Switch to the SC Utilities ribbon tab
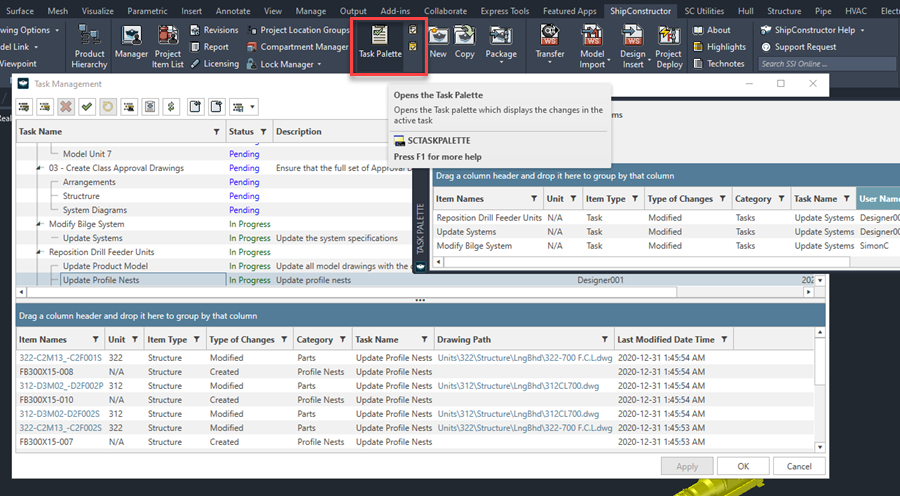Screen dimensions: 900x496 click(x=704, y=11)
